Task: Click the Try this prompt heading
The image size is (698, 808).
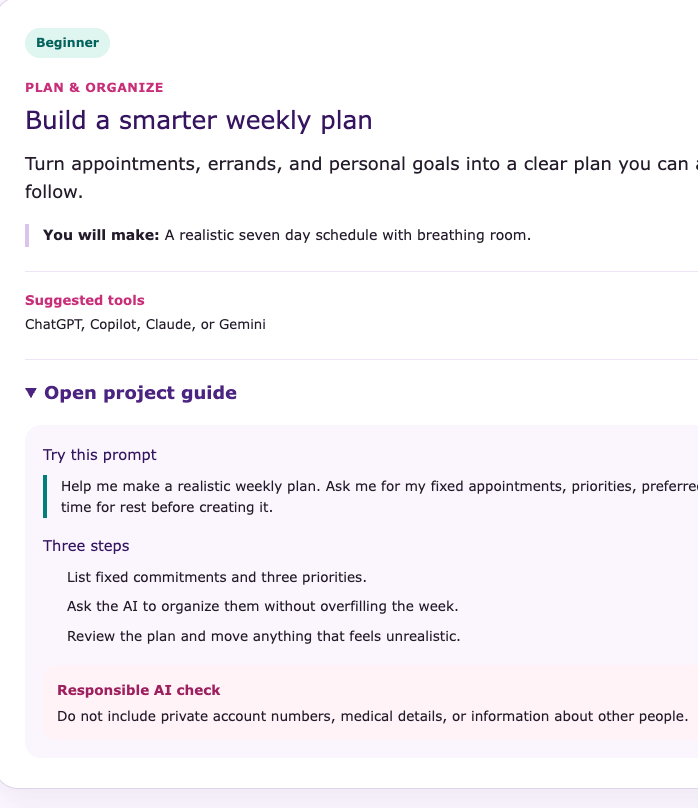Action: pyautogui.click(x=99, y=455)
